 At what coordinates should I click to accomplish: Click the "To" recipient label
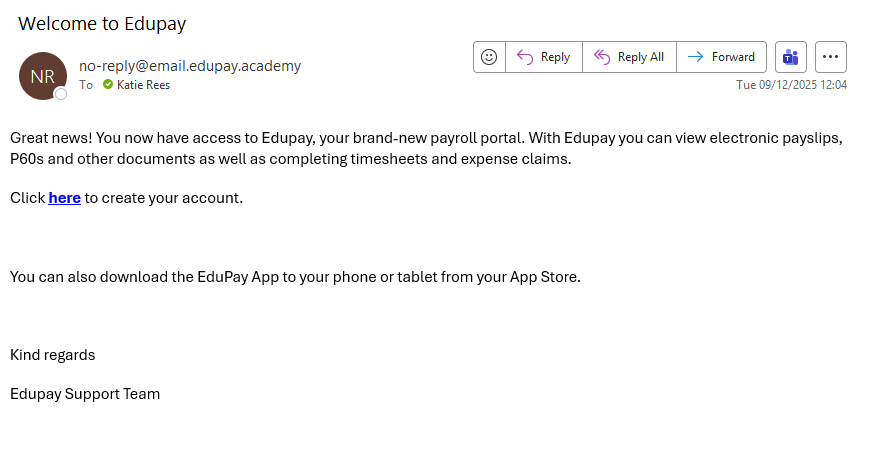[86, 85]
